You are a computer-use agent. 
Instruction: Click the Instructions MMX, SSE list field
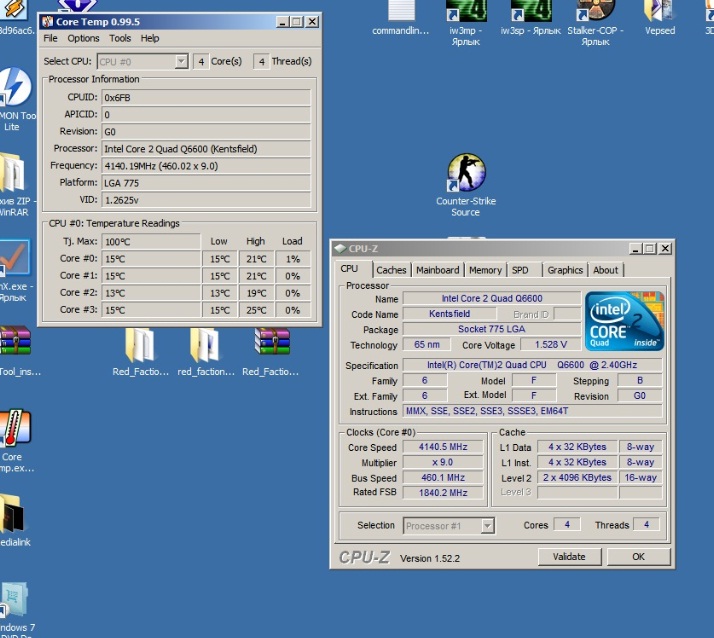tap(532, 411)
